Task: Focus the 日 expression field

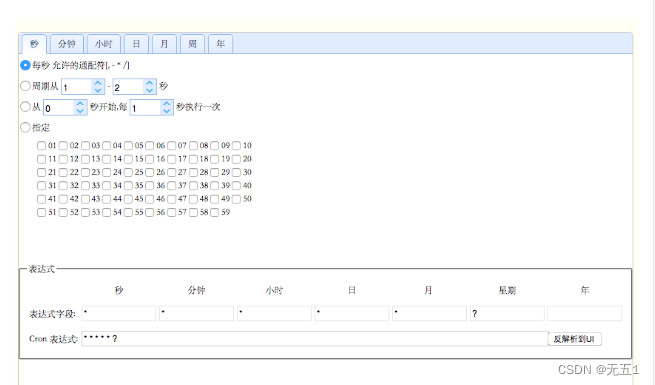Action: click(x=352, y=313)
